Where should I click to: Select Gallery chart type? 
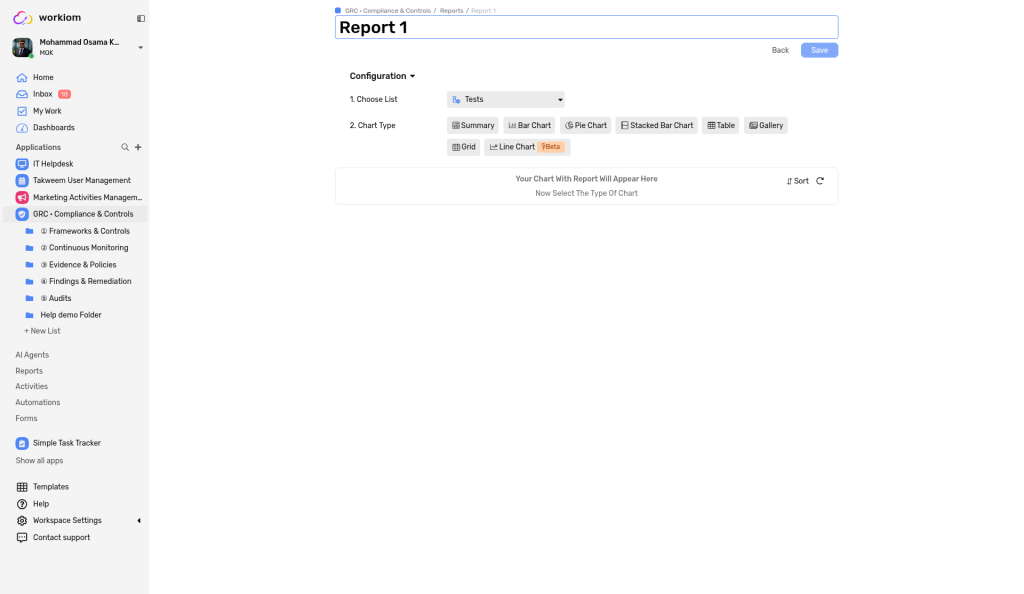coord(765,125)
